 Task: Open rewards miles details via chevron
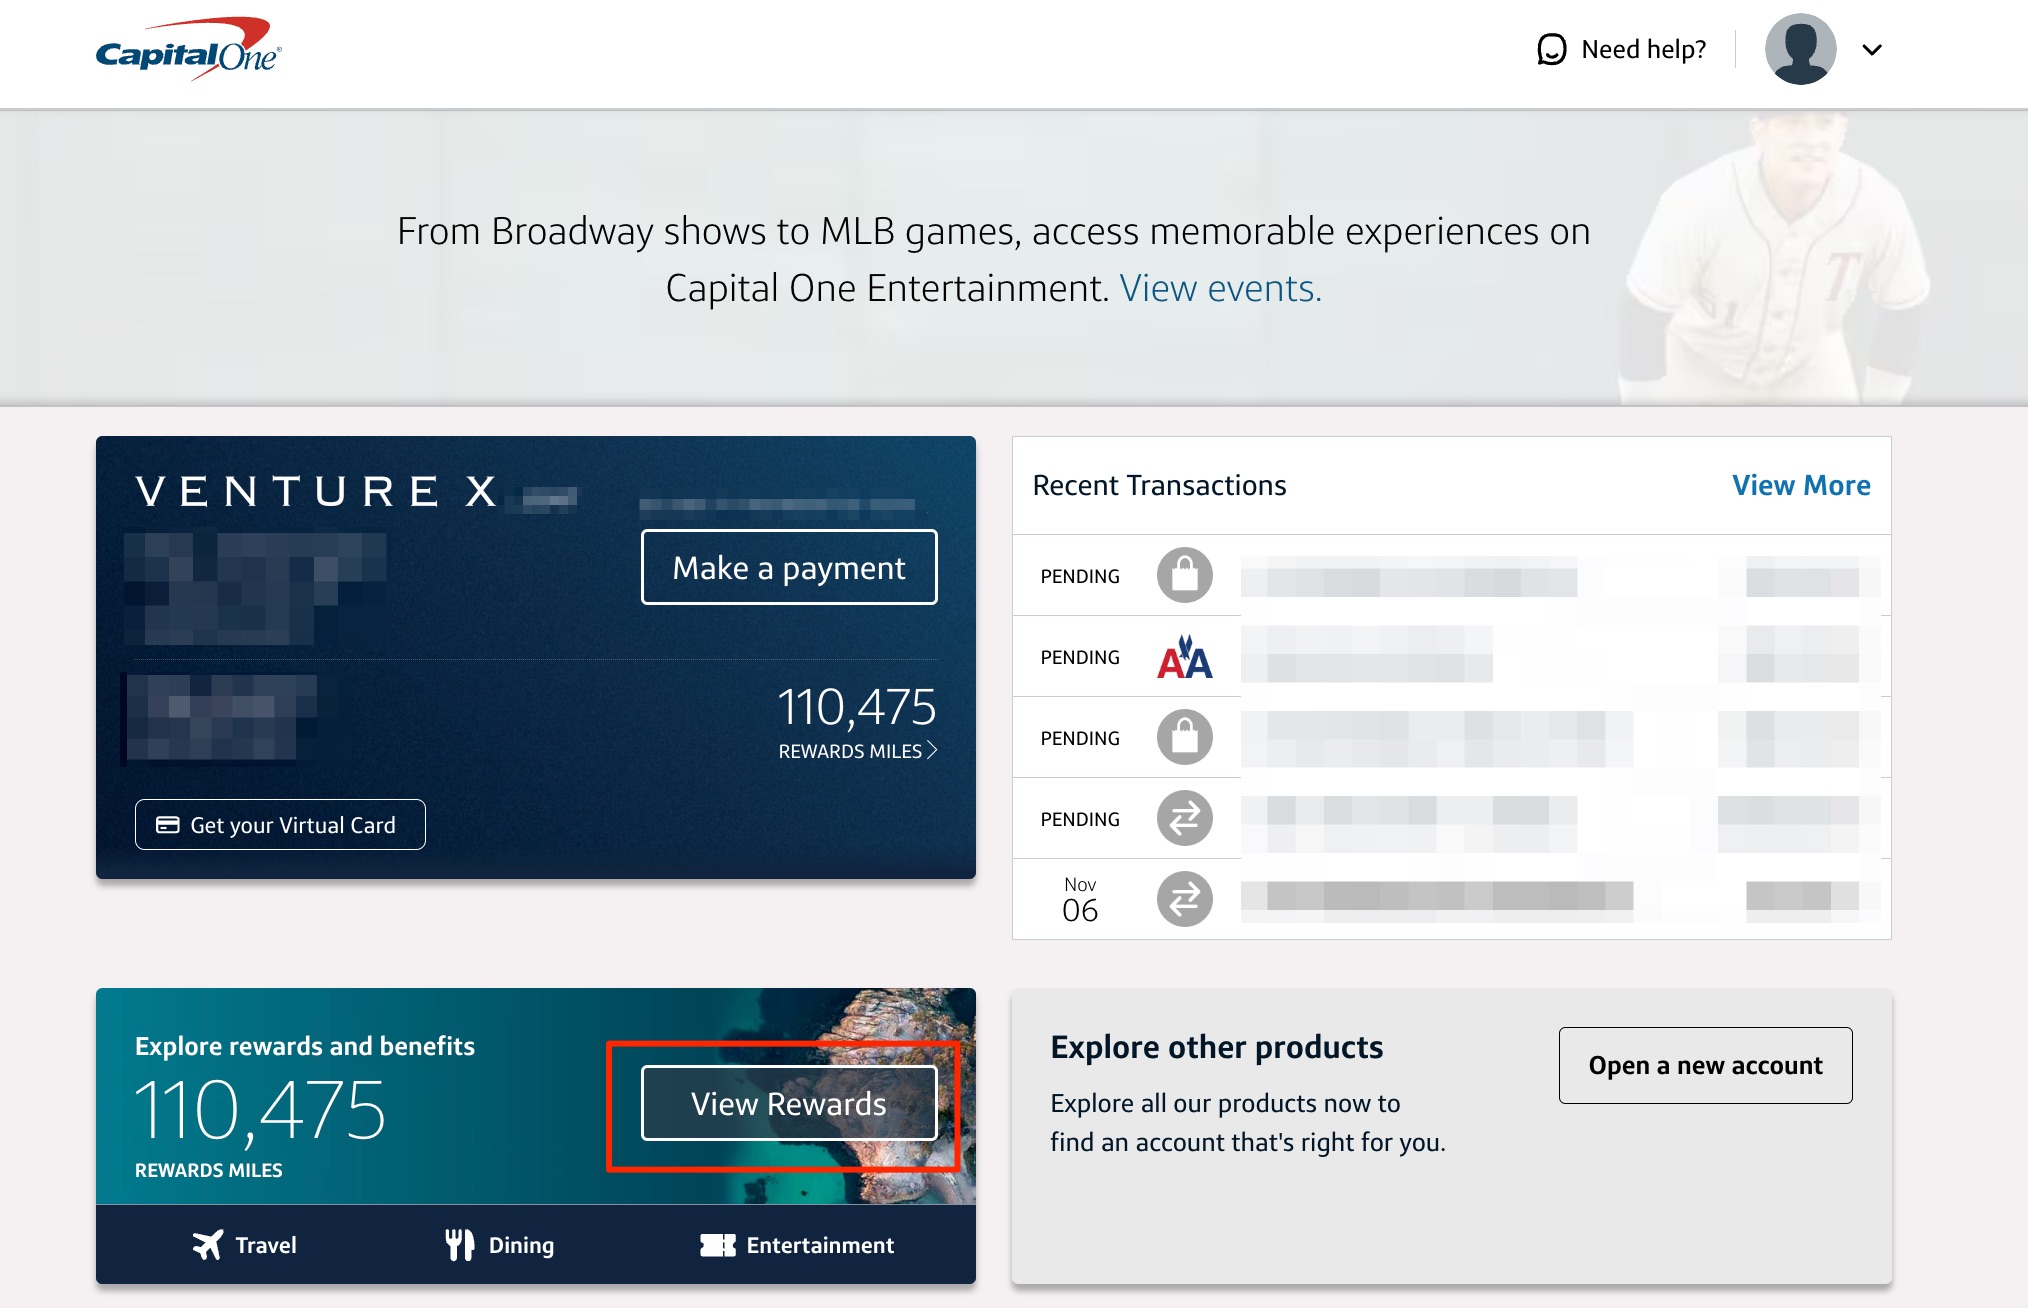[932, 750]
